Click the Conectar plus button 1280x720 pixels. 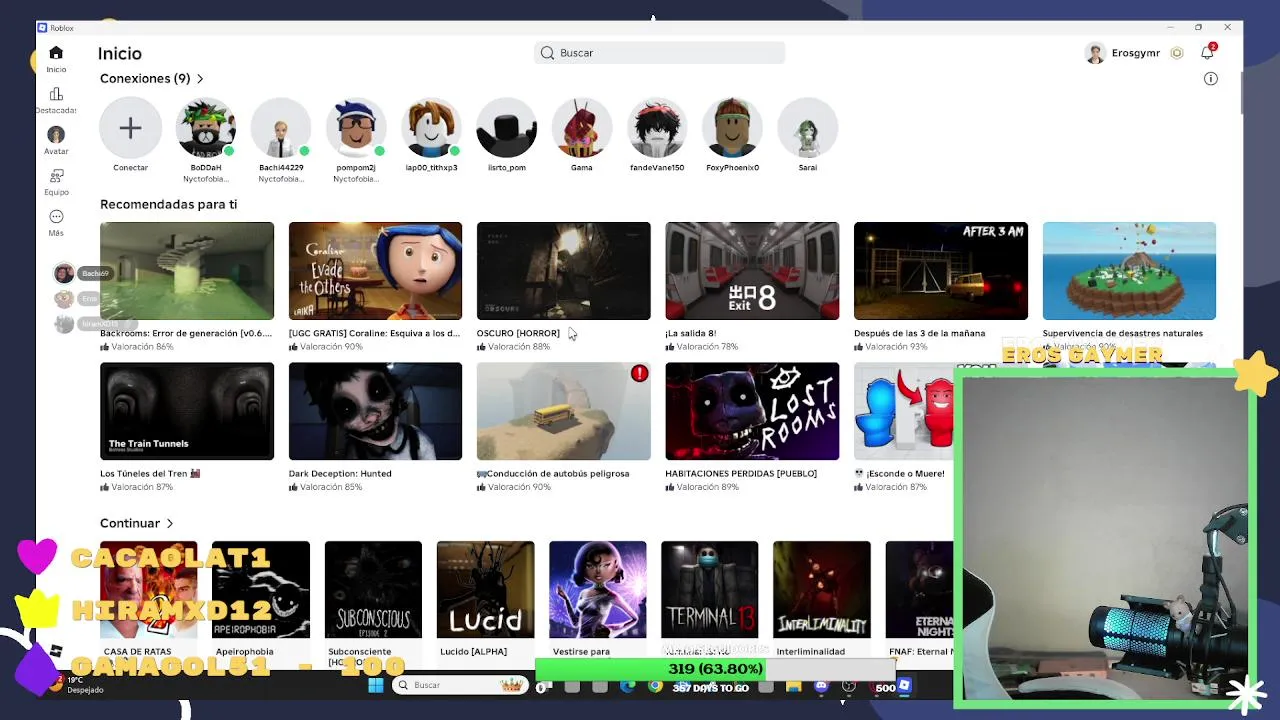(130, 128)
